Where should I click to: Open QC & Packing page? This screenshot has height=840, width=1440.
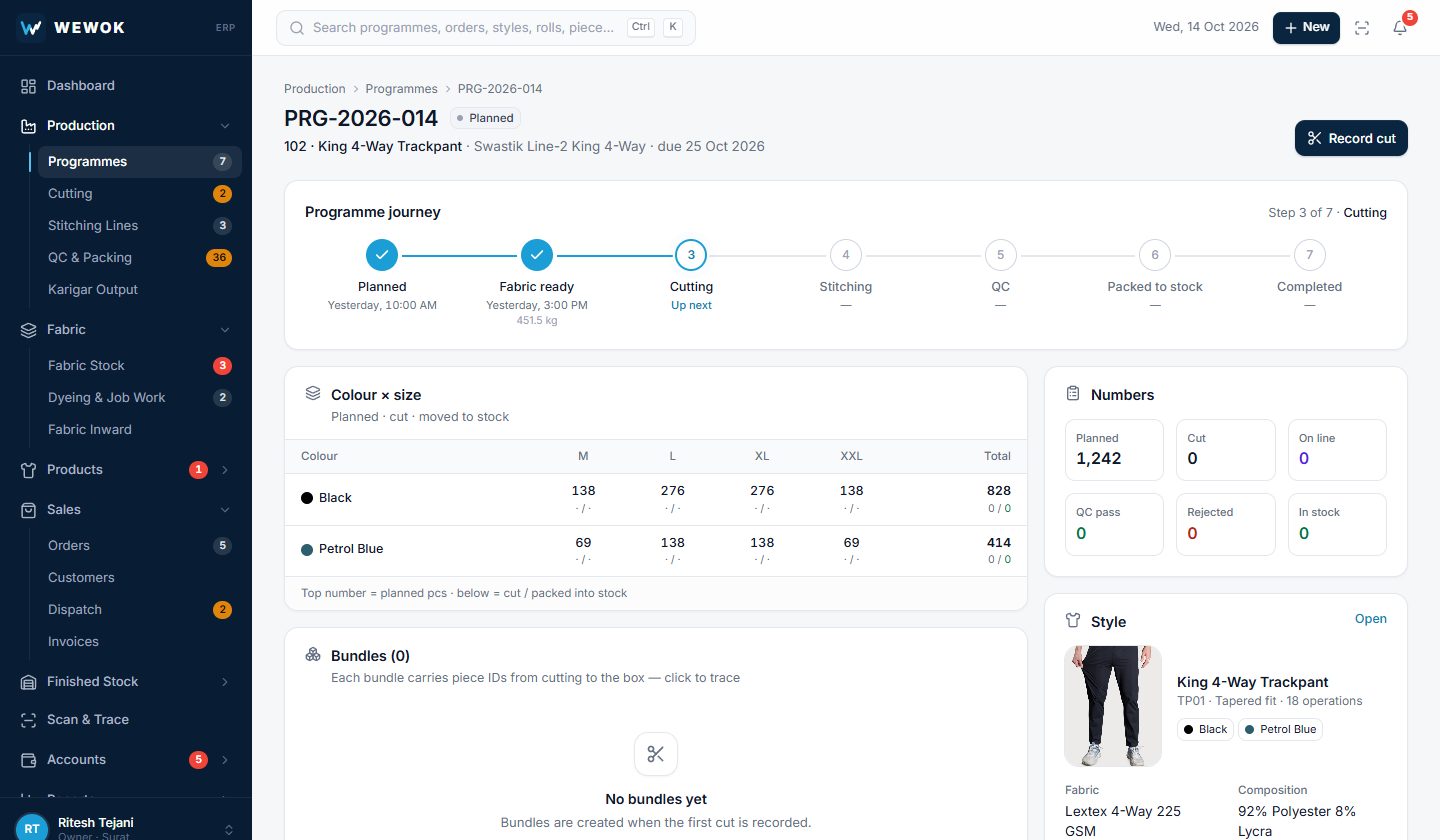coord(140,258)
